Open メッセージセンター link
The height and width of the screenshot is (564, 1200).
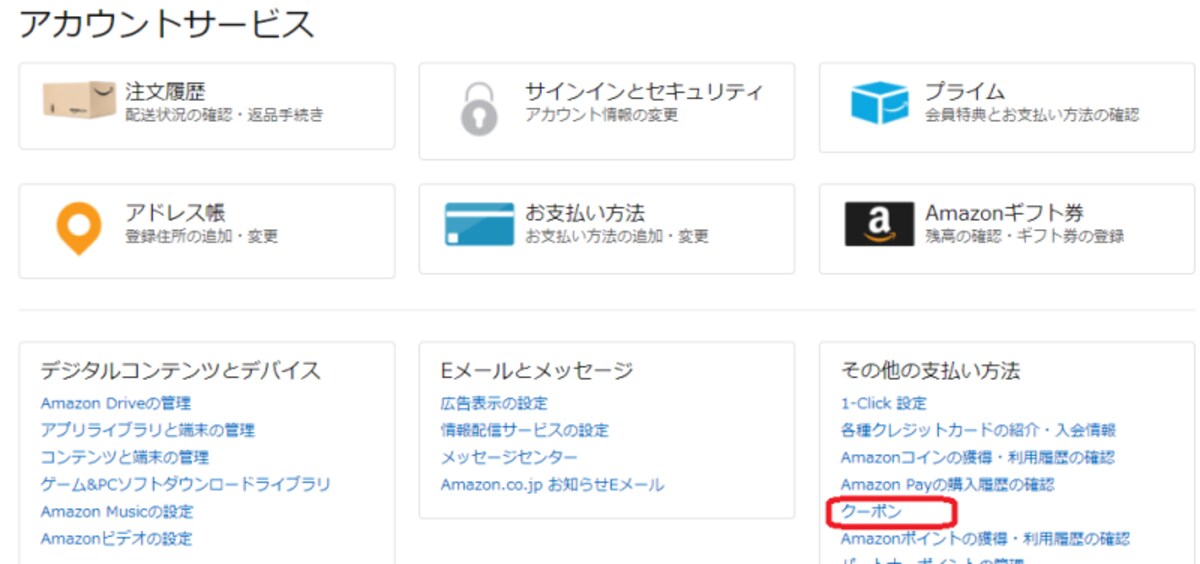click(509, 458)
